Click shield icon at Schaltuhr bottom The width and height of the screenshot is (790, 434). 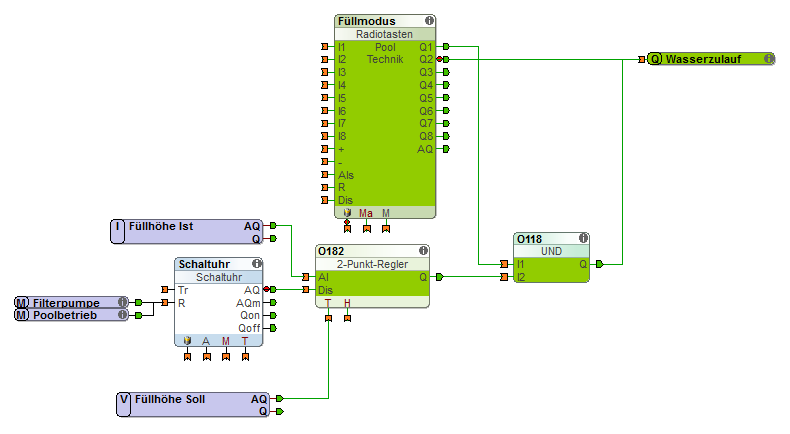(x=187, y=340)
